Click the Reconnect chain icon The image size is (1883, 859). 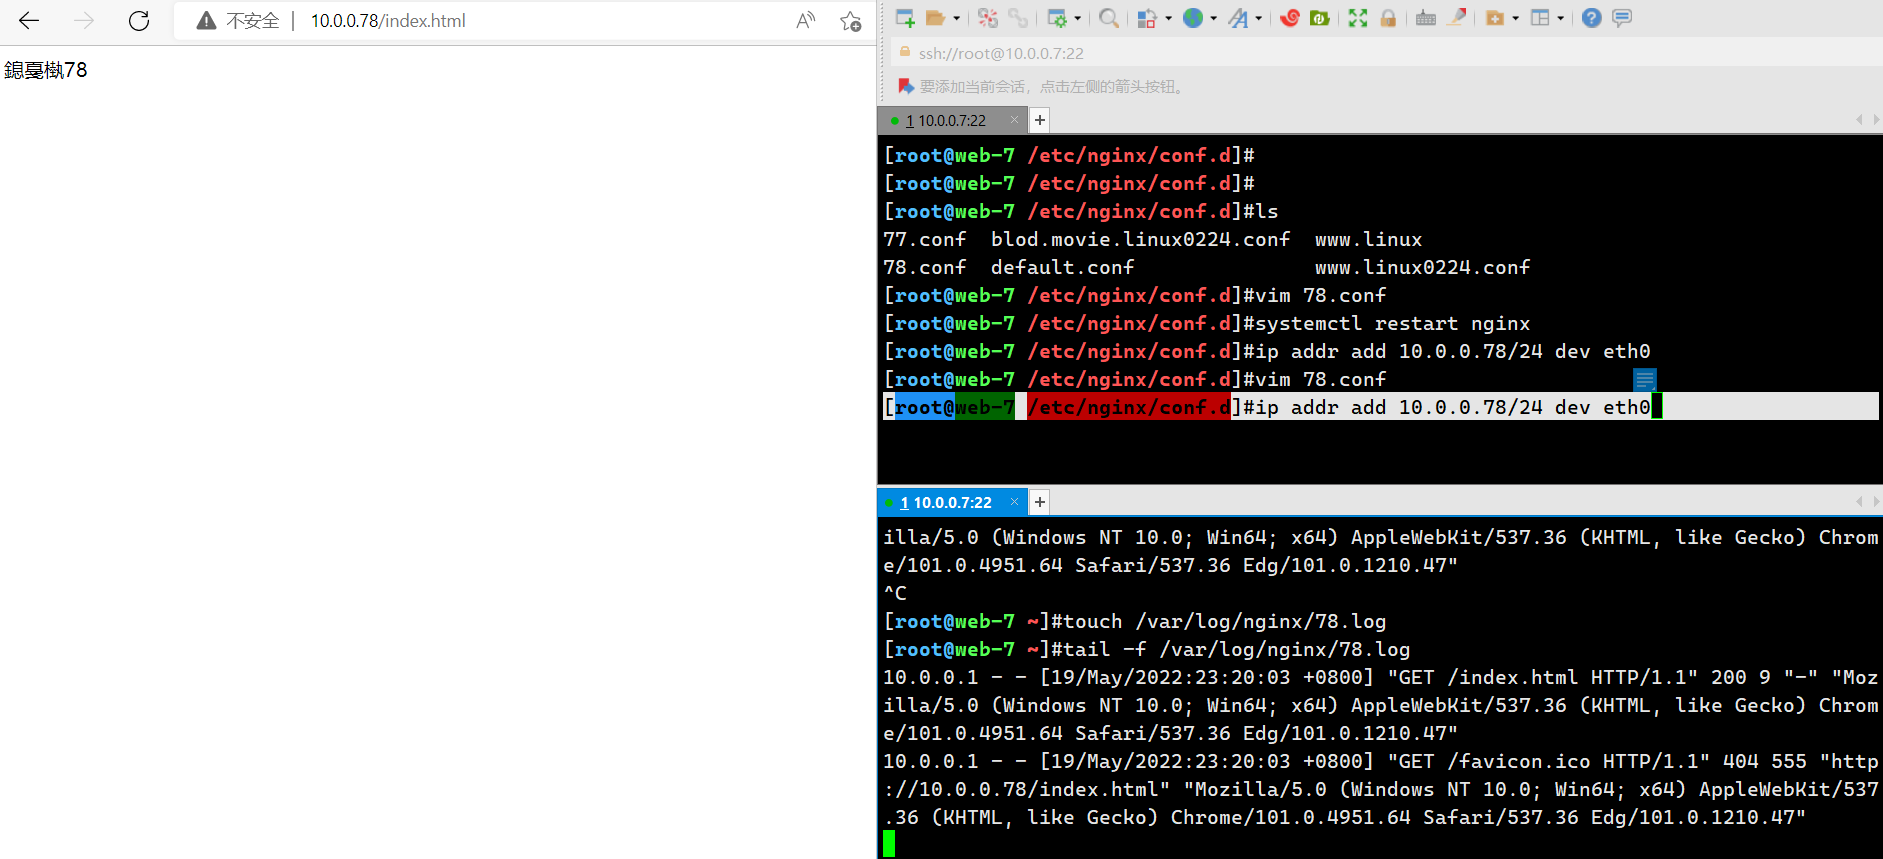(1018, 18)
